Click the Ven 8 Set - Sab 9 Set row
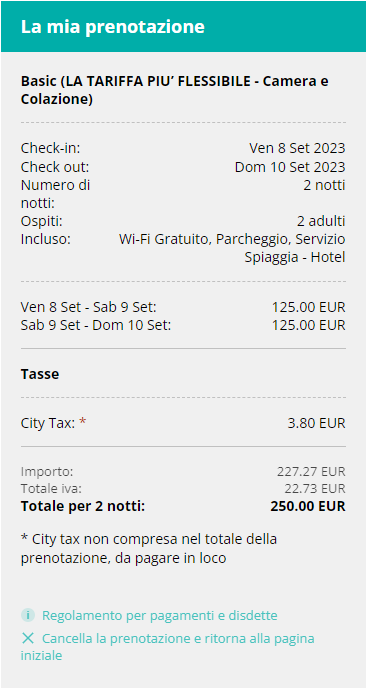 tap(183, 307)
